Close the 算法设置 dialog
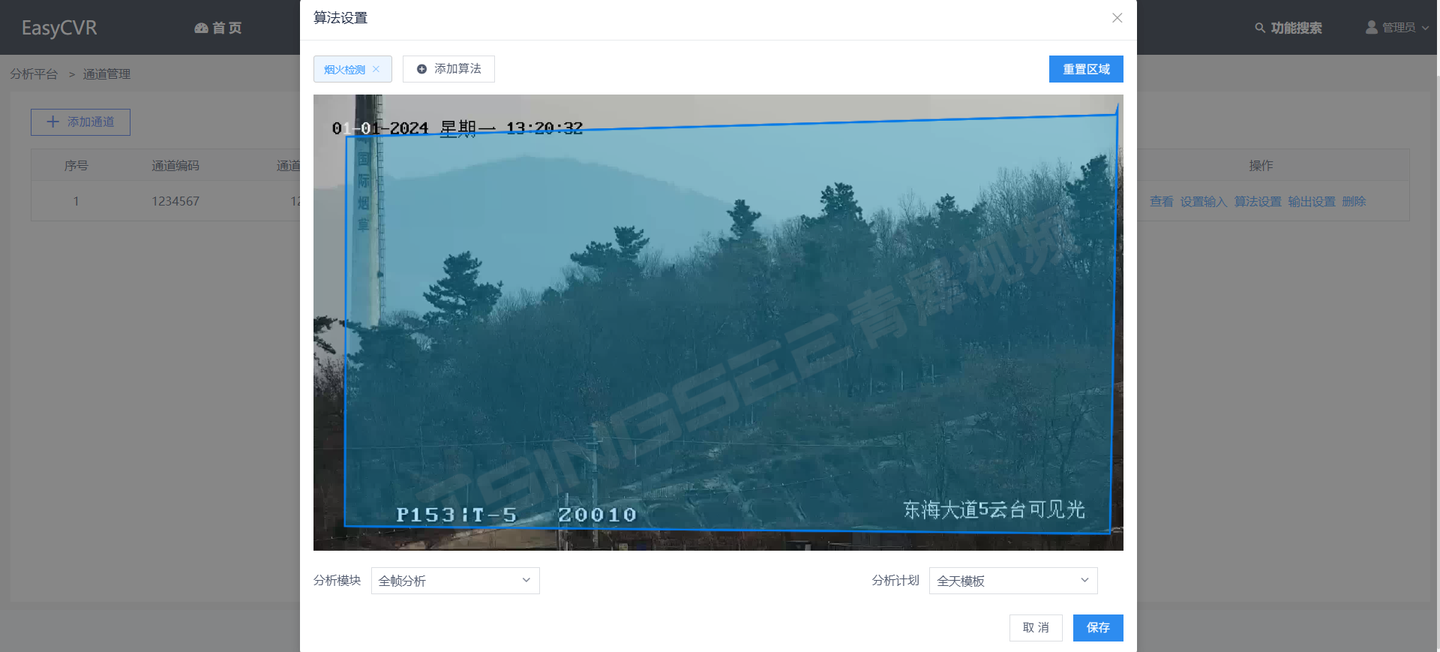This screenshot has width=1440, height=652. pyautogui.click(x=1117, y=18)
